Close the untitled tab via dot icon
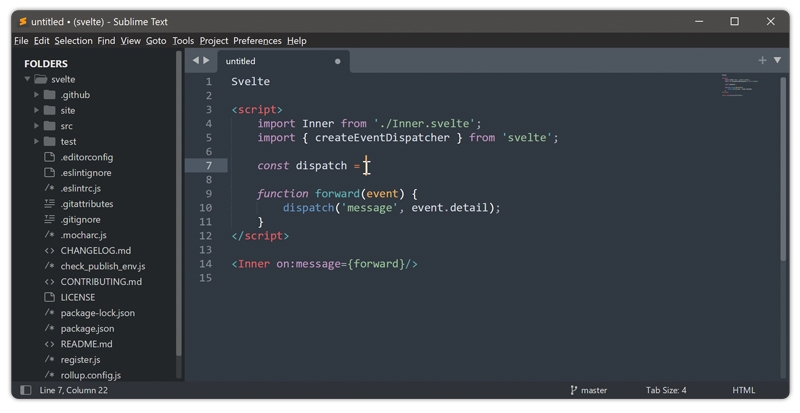This screenshot has height=413, width=800. tap(338, 62)
